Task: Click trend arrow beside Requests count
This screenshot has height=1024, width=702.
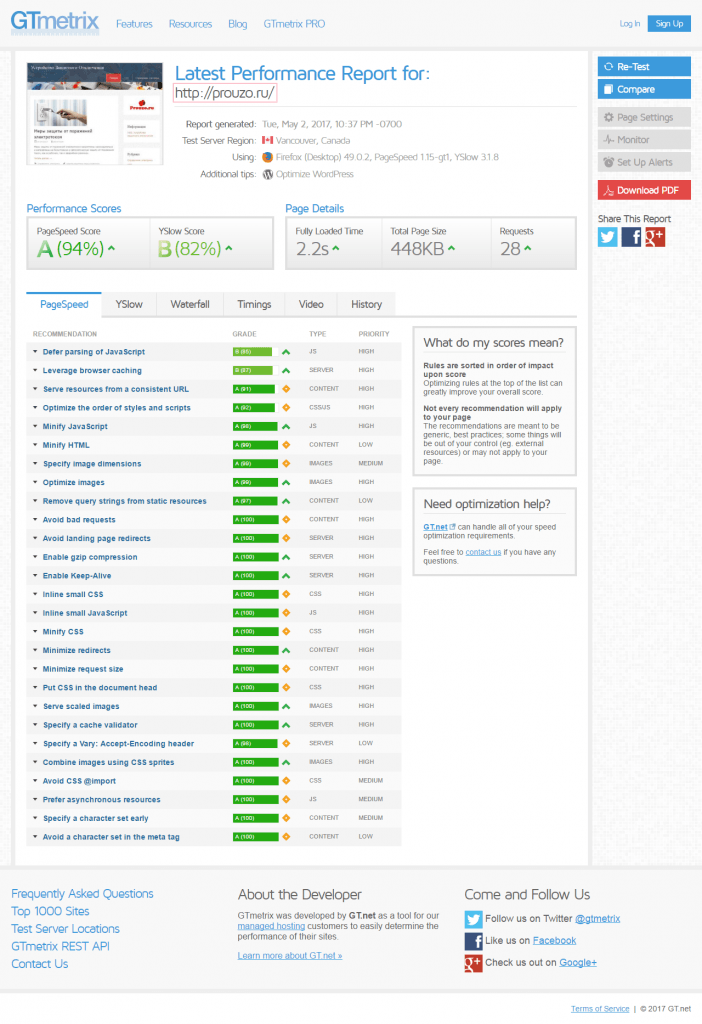Action: (528, 248)
